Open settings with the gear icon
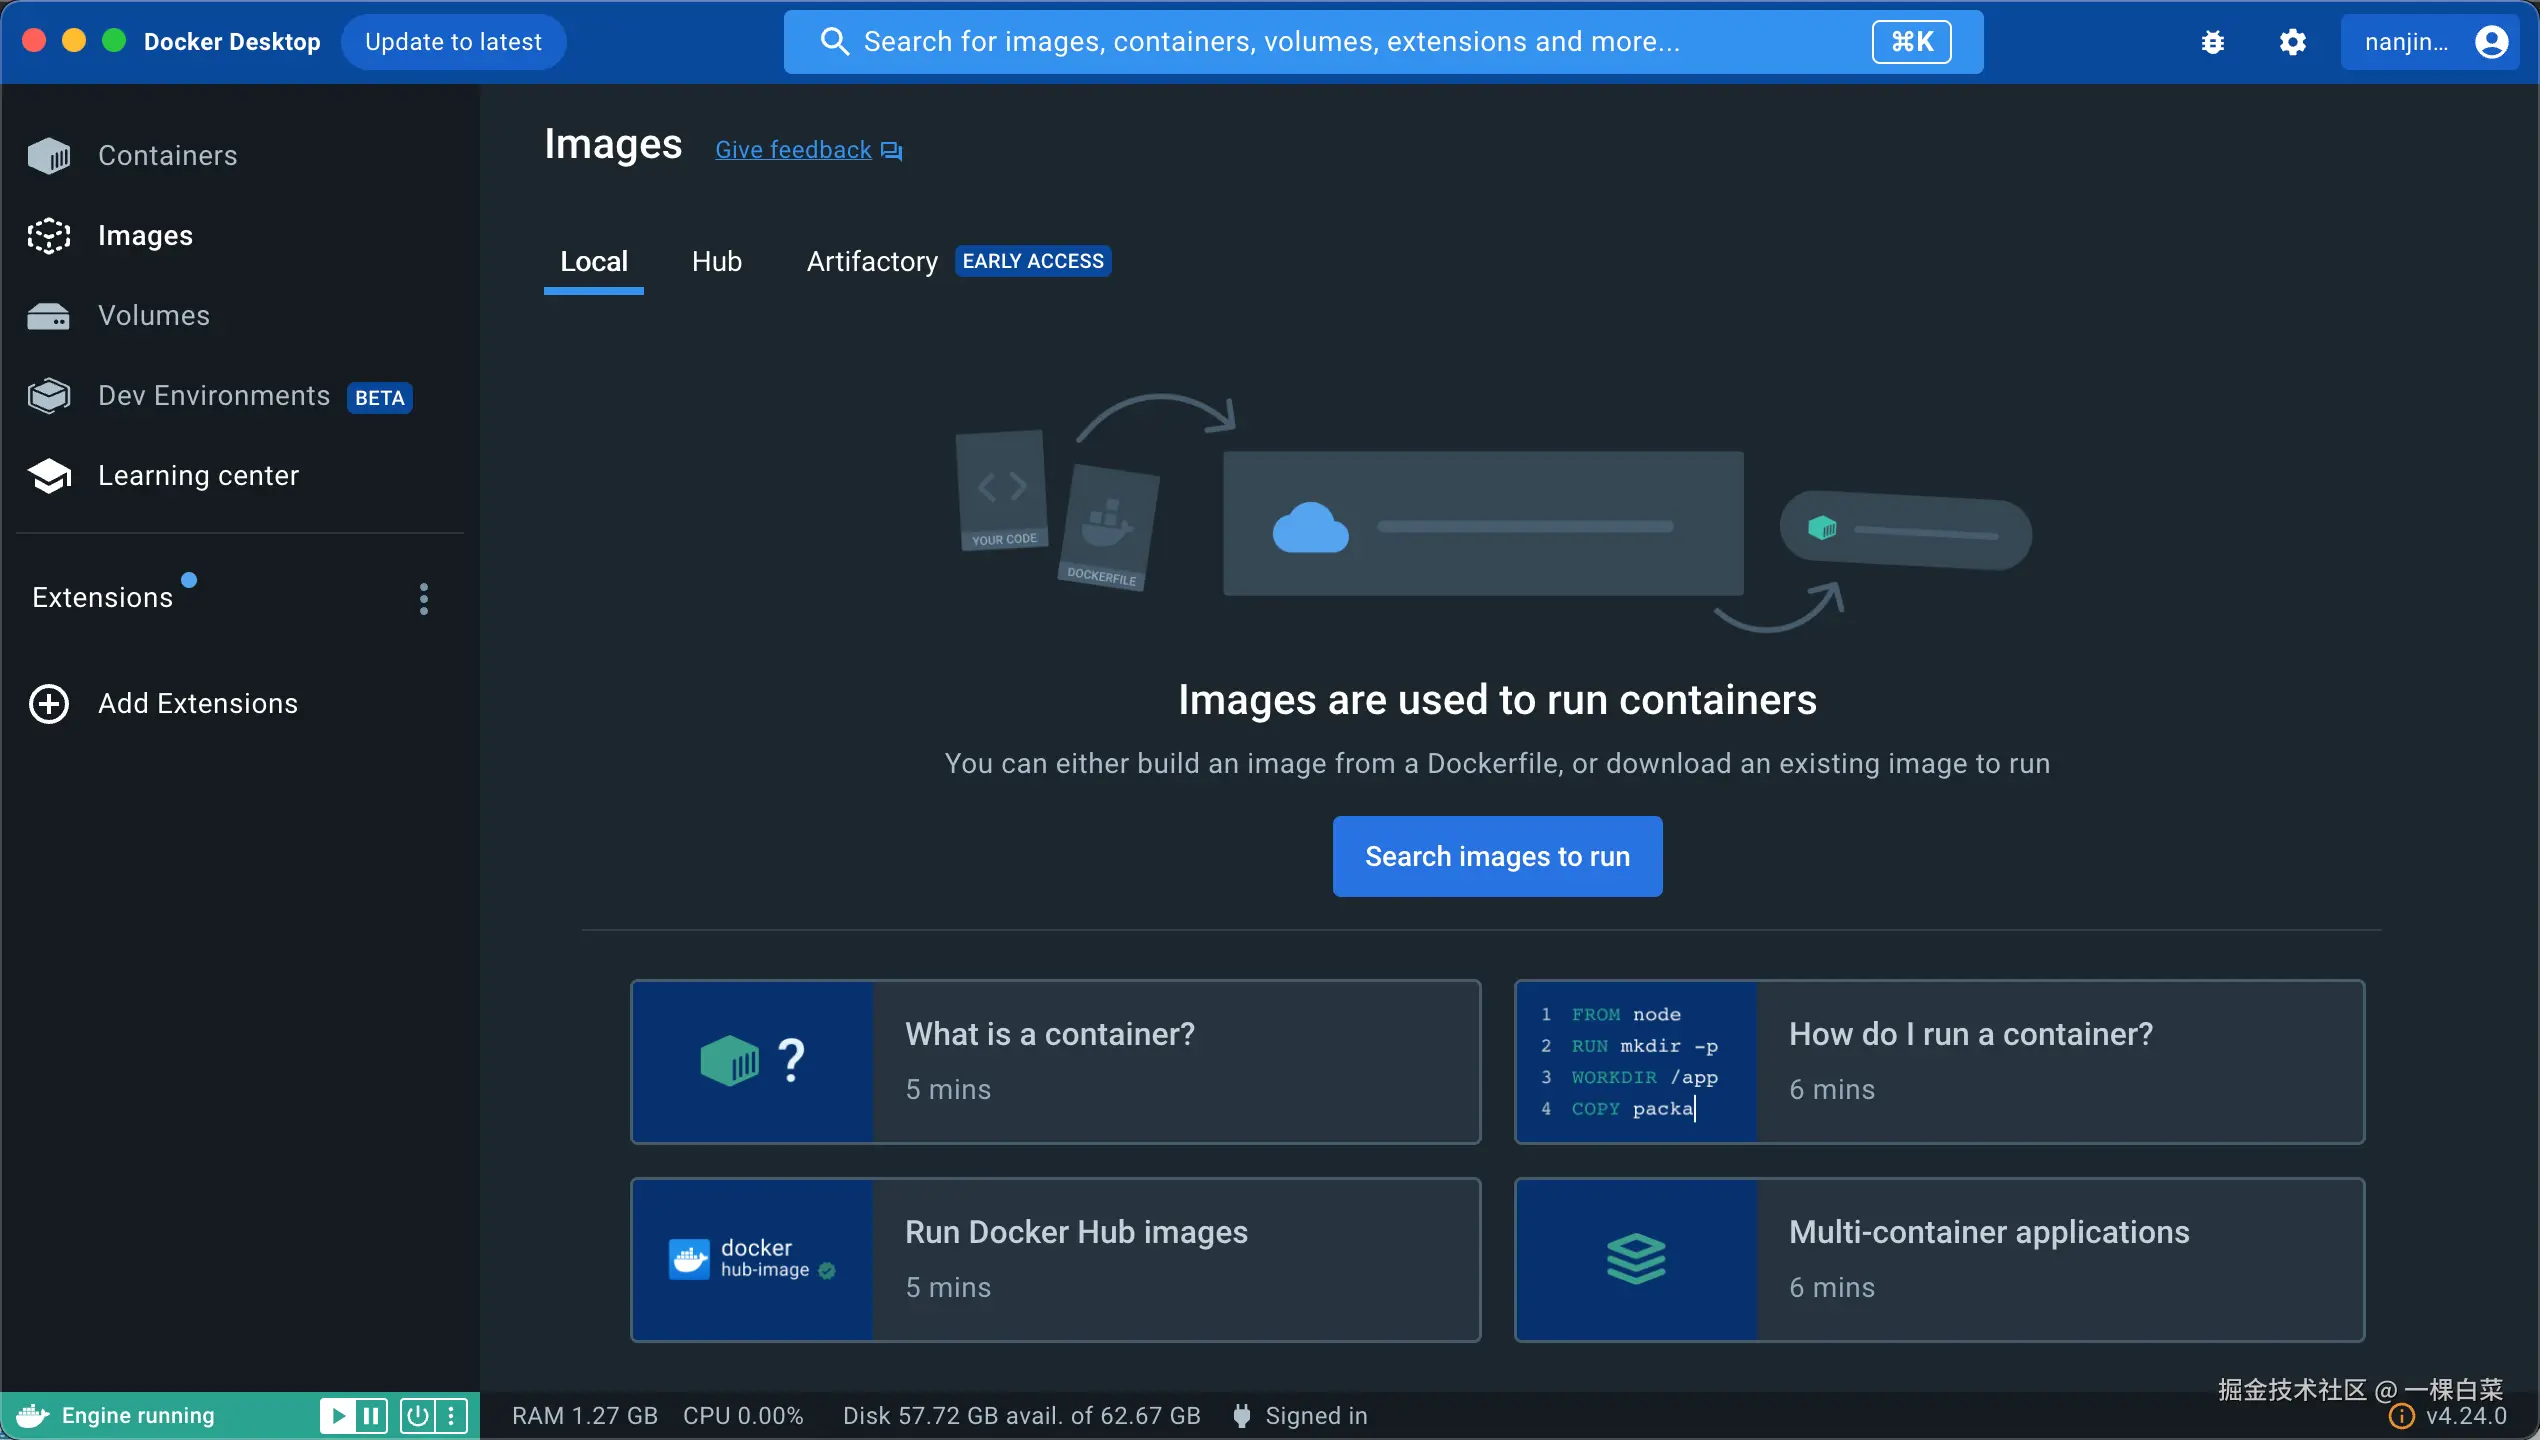2540x1440 pixels. [x=2292, y=42]
